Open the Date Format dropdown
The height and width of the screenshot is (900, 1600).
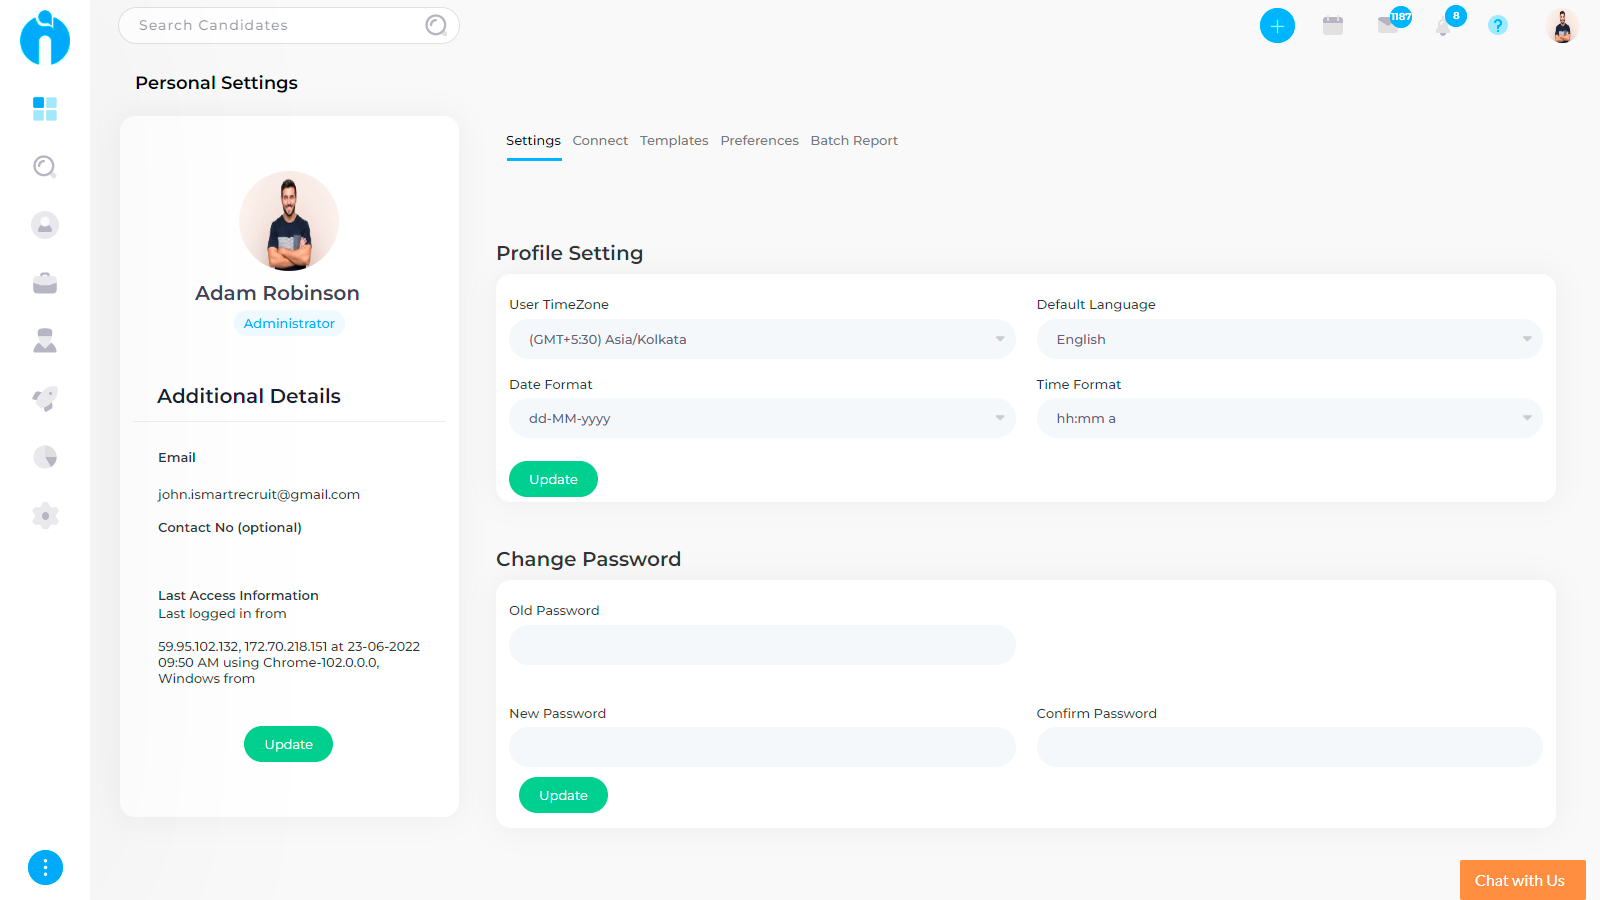pos(762,418)
